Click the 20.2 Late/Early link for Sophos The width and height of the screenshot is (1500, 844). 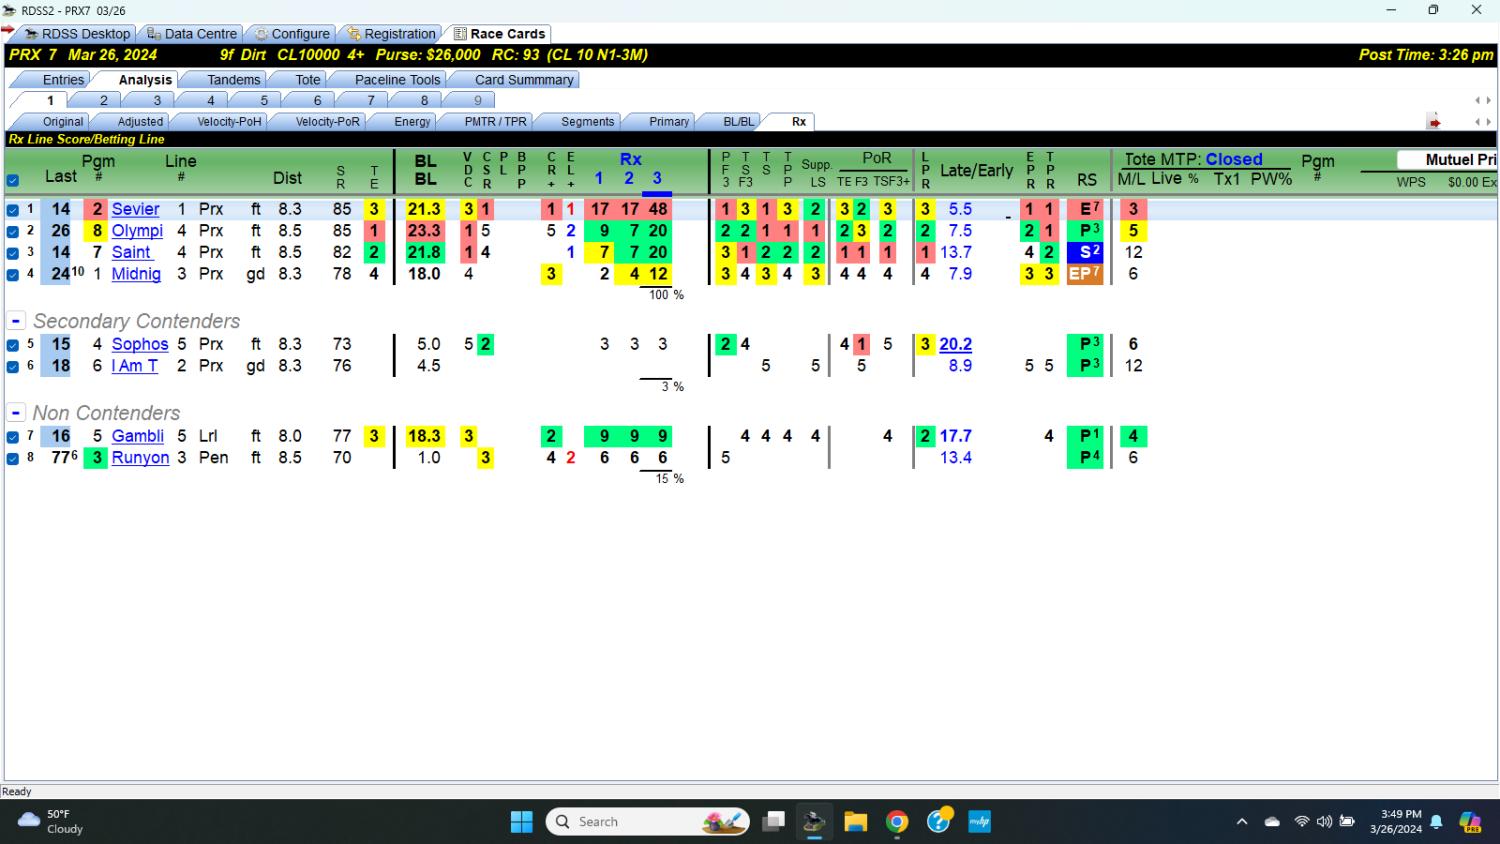coord(955,344)
